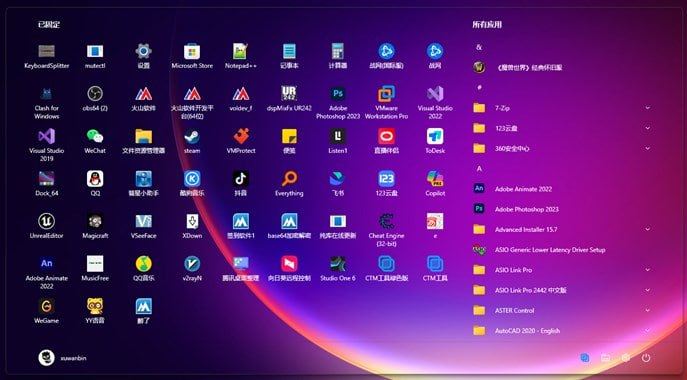Launch VMware Workstation Pro
Image resolution: width=687 pixels, height=380 pixels.
point(386,103)
